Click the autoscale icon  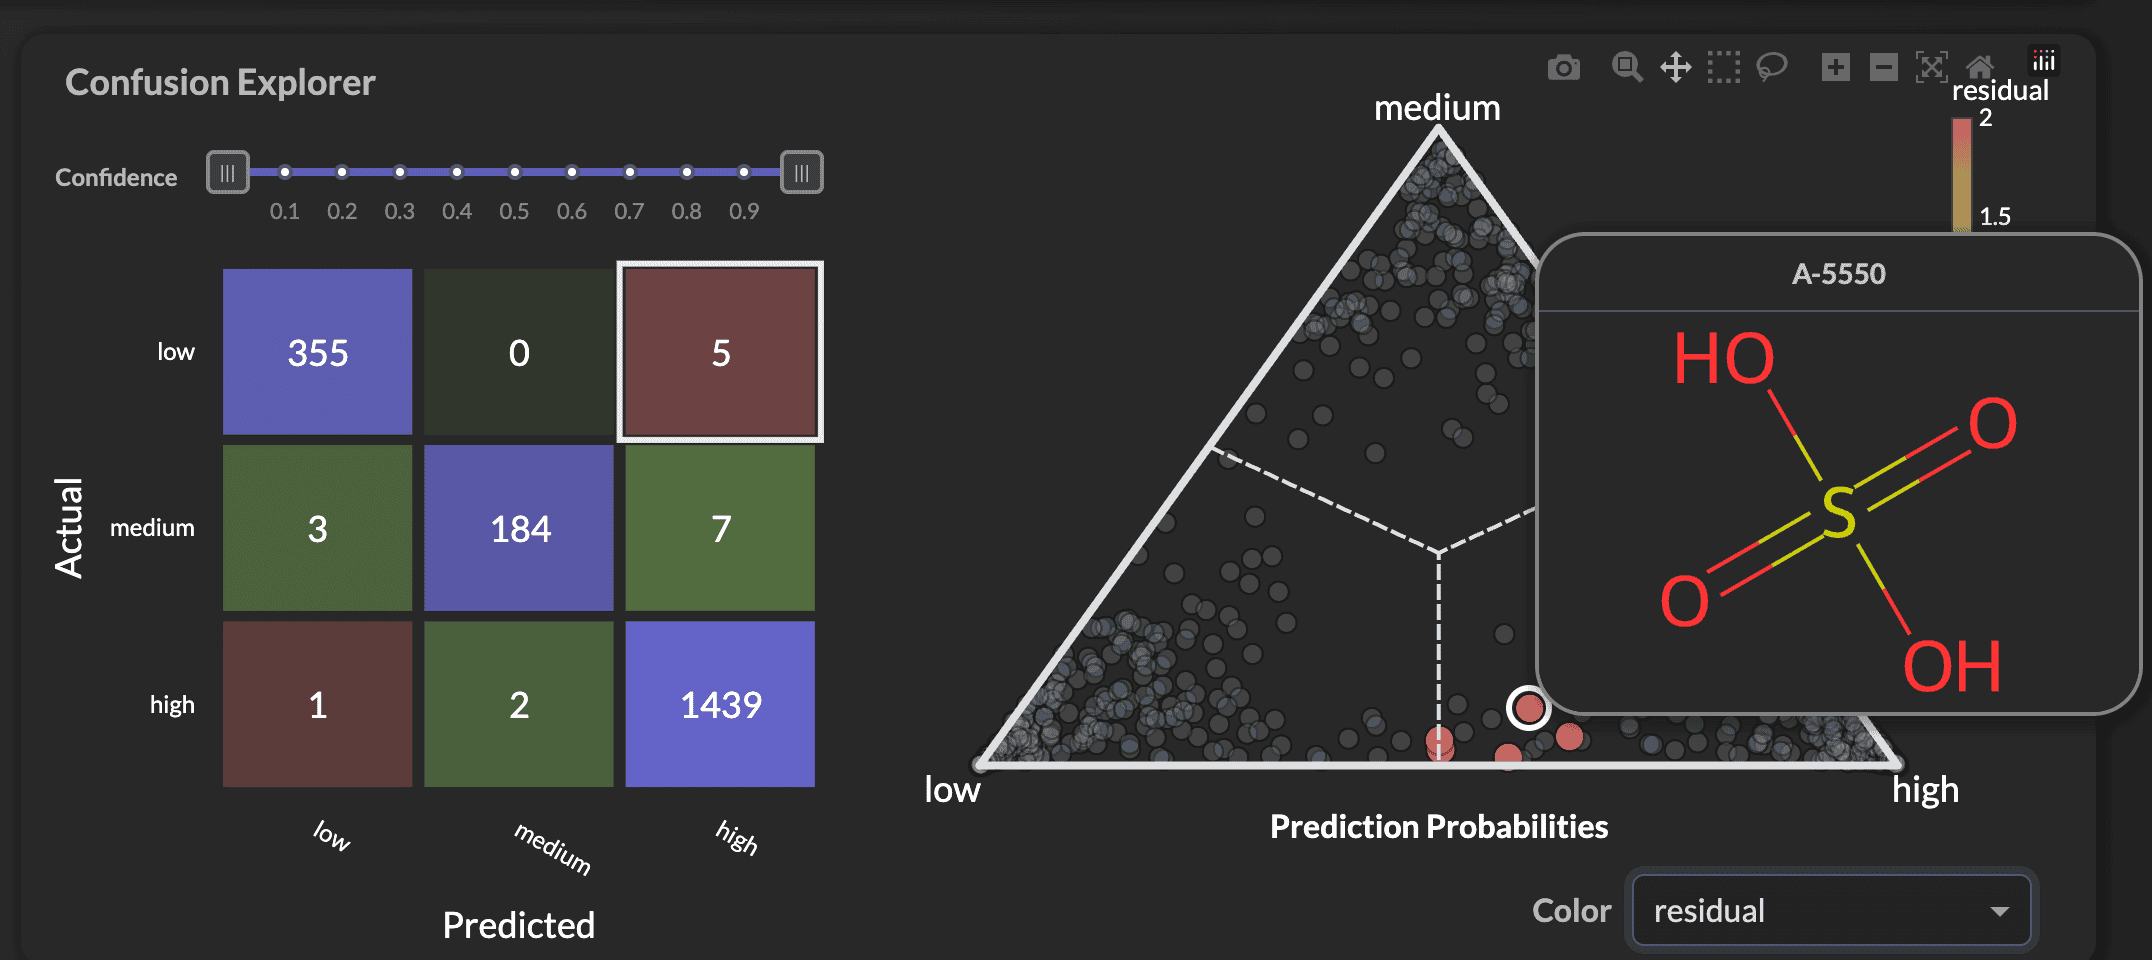pyautogui.click(x=1933, y=67)
